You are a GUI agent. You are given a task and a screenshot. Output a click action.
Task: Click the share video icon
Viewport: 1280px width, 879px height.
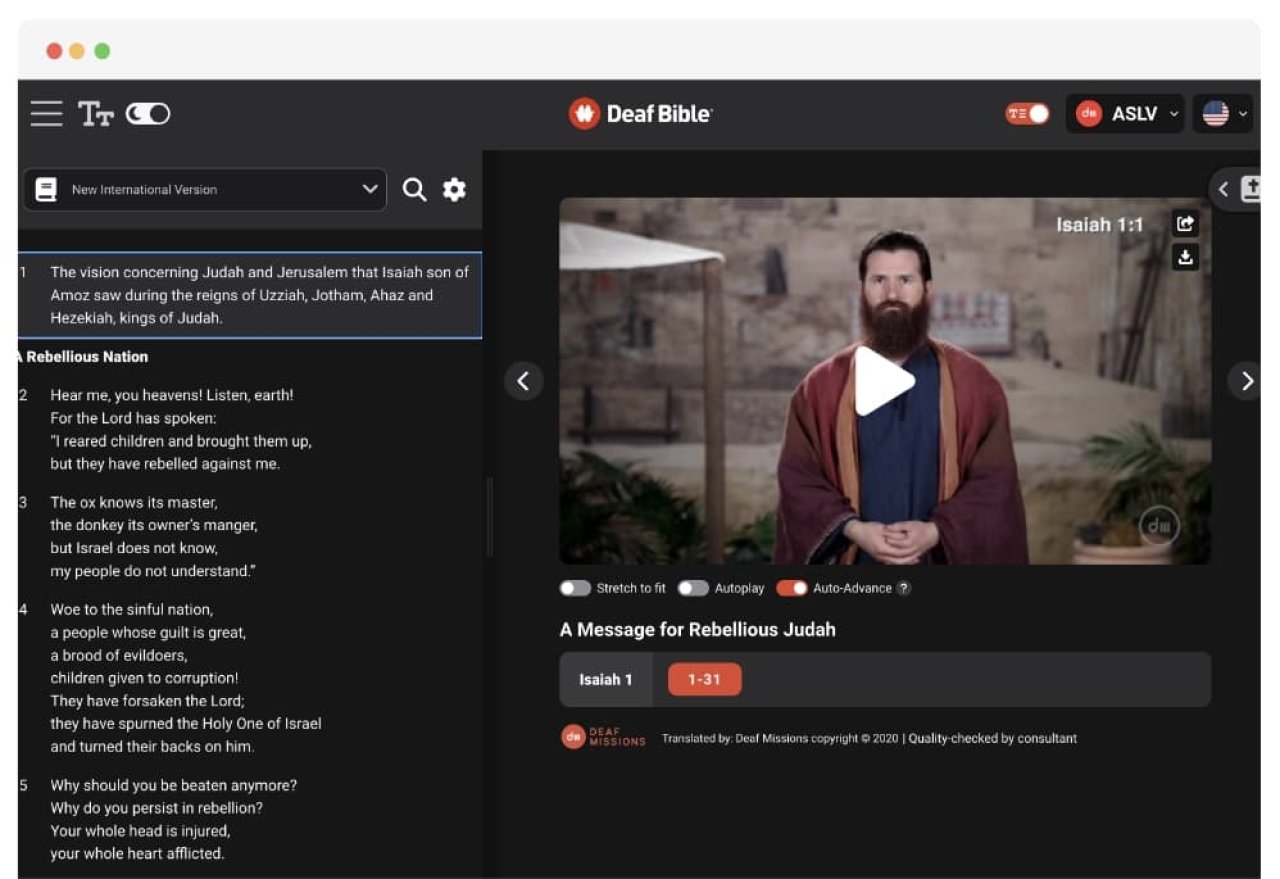coord(1185,224)
